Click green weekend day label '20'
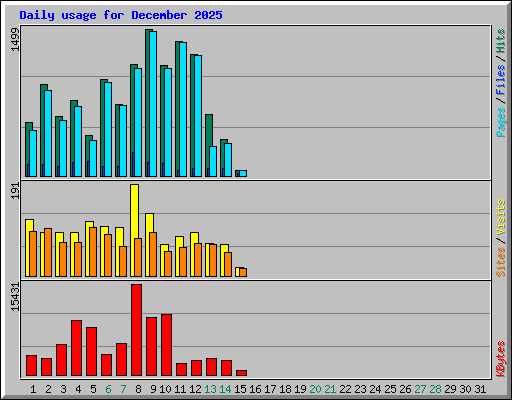The height and width of the screenshot is (400, 512). (x=315, y=389)
